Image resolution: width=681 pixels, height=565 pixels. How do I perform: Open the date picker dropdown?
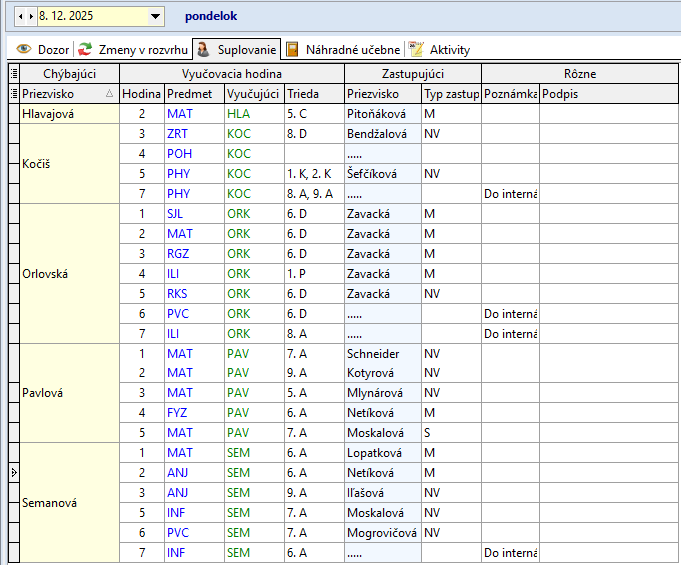click(x=155, y=17)
